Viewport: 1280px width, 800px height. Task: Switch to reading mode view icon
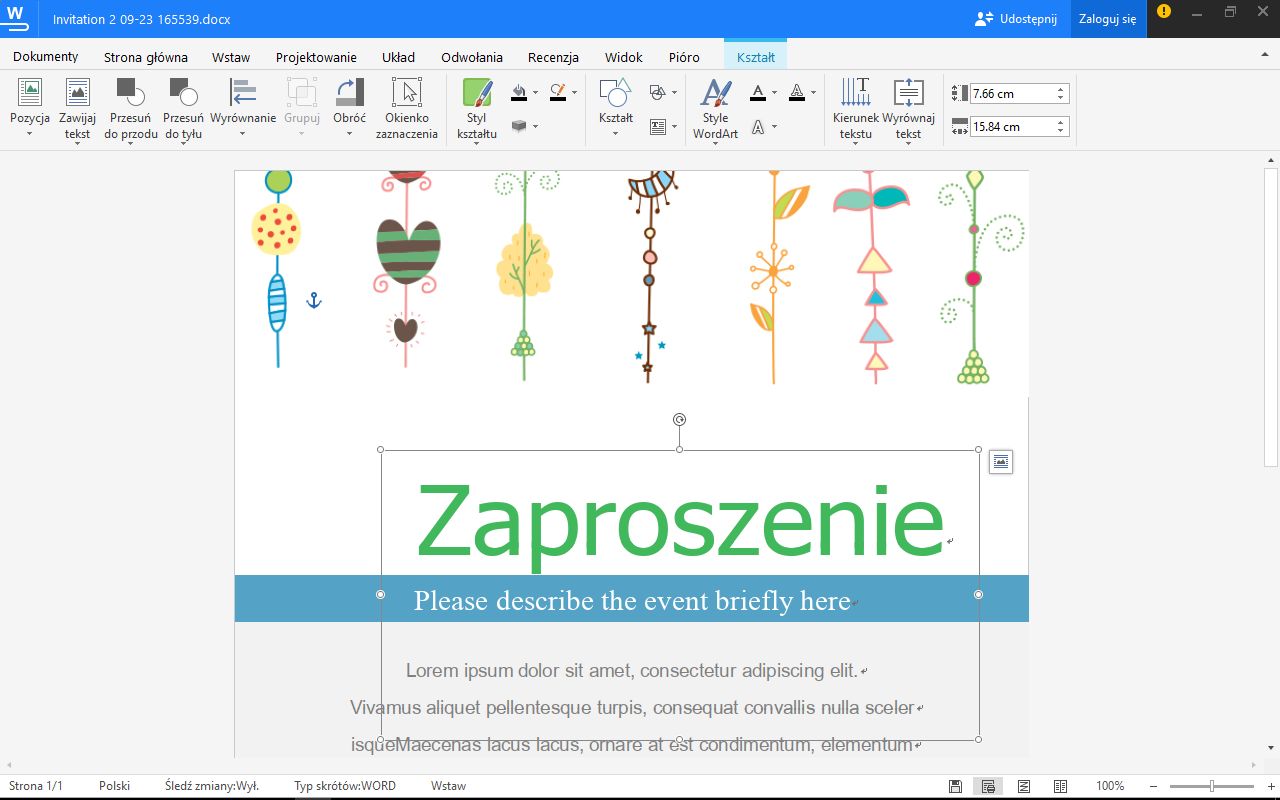(x=1061, y=786)
